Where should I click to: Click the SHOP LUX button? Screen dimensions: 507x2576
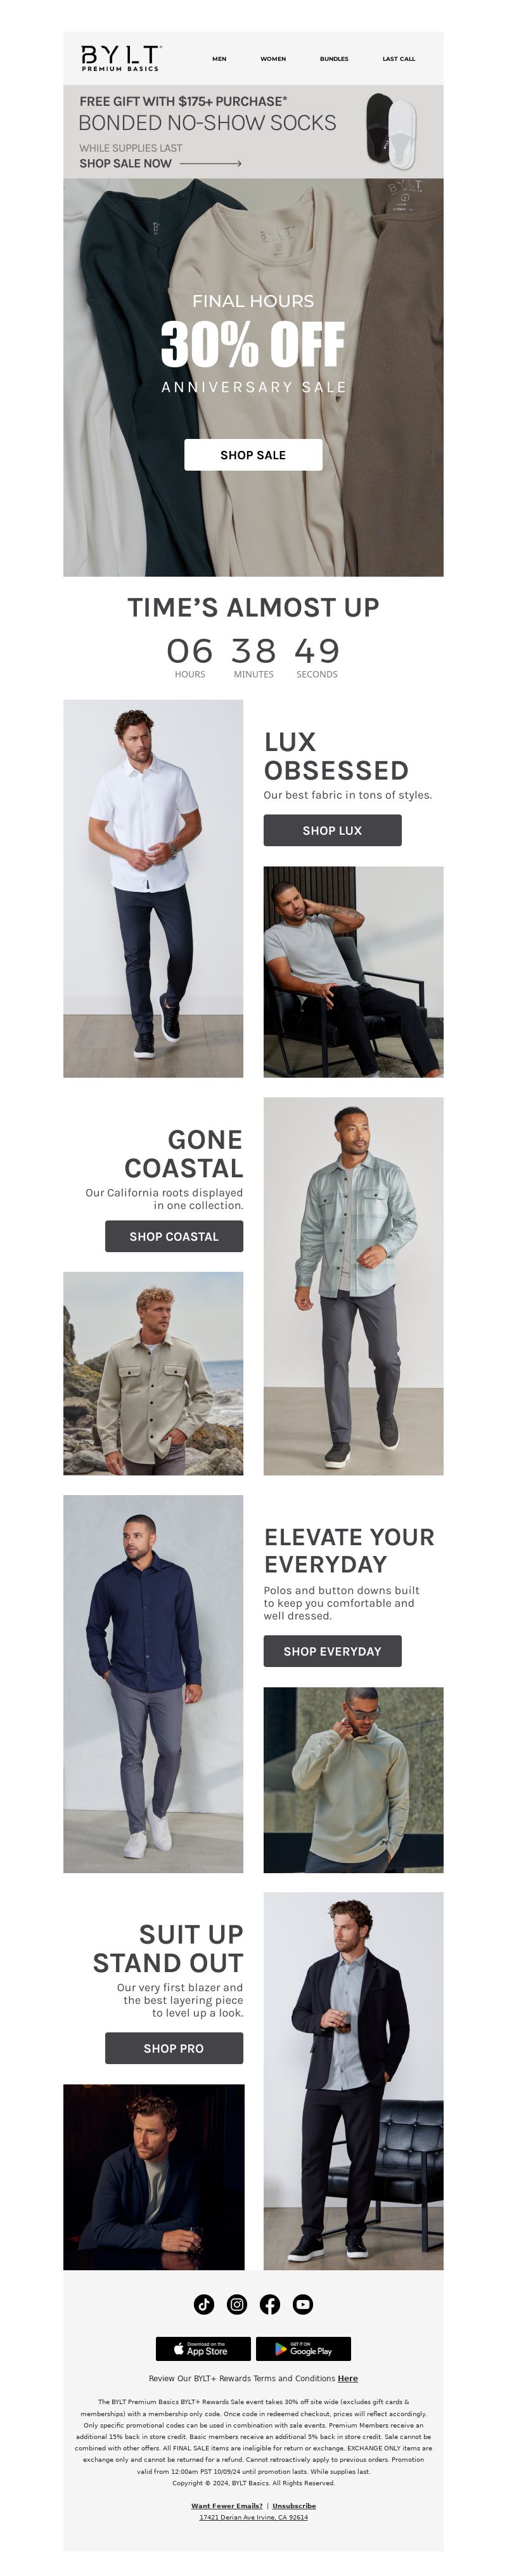332,830
